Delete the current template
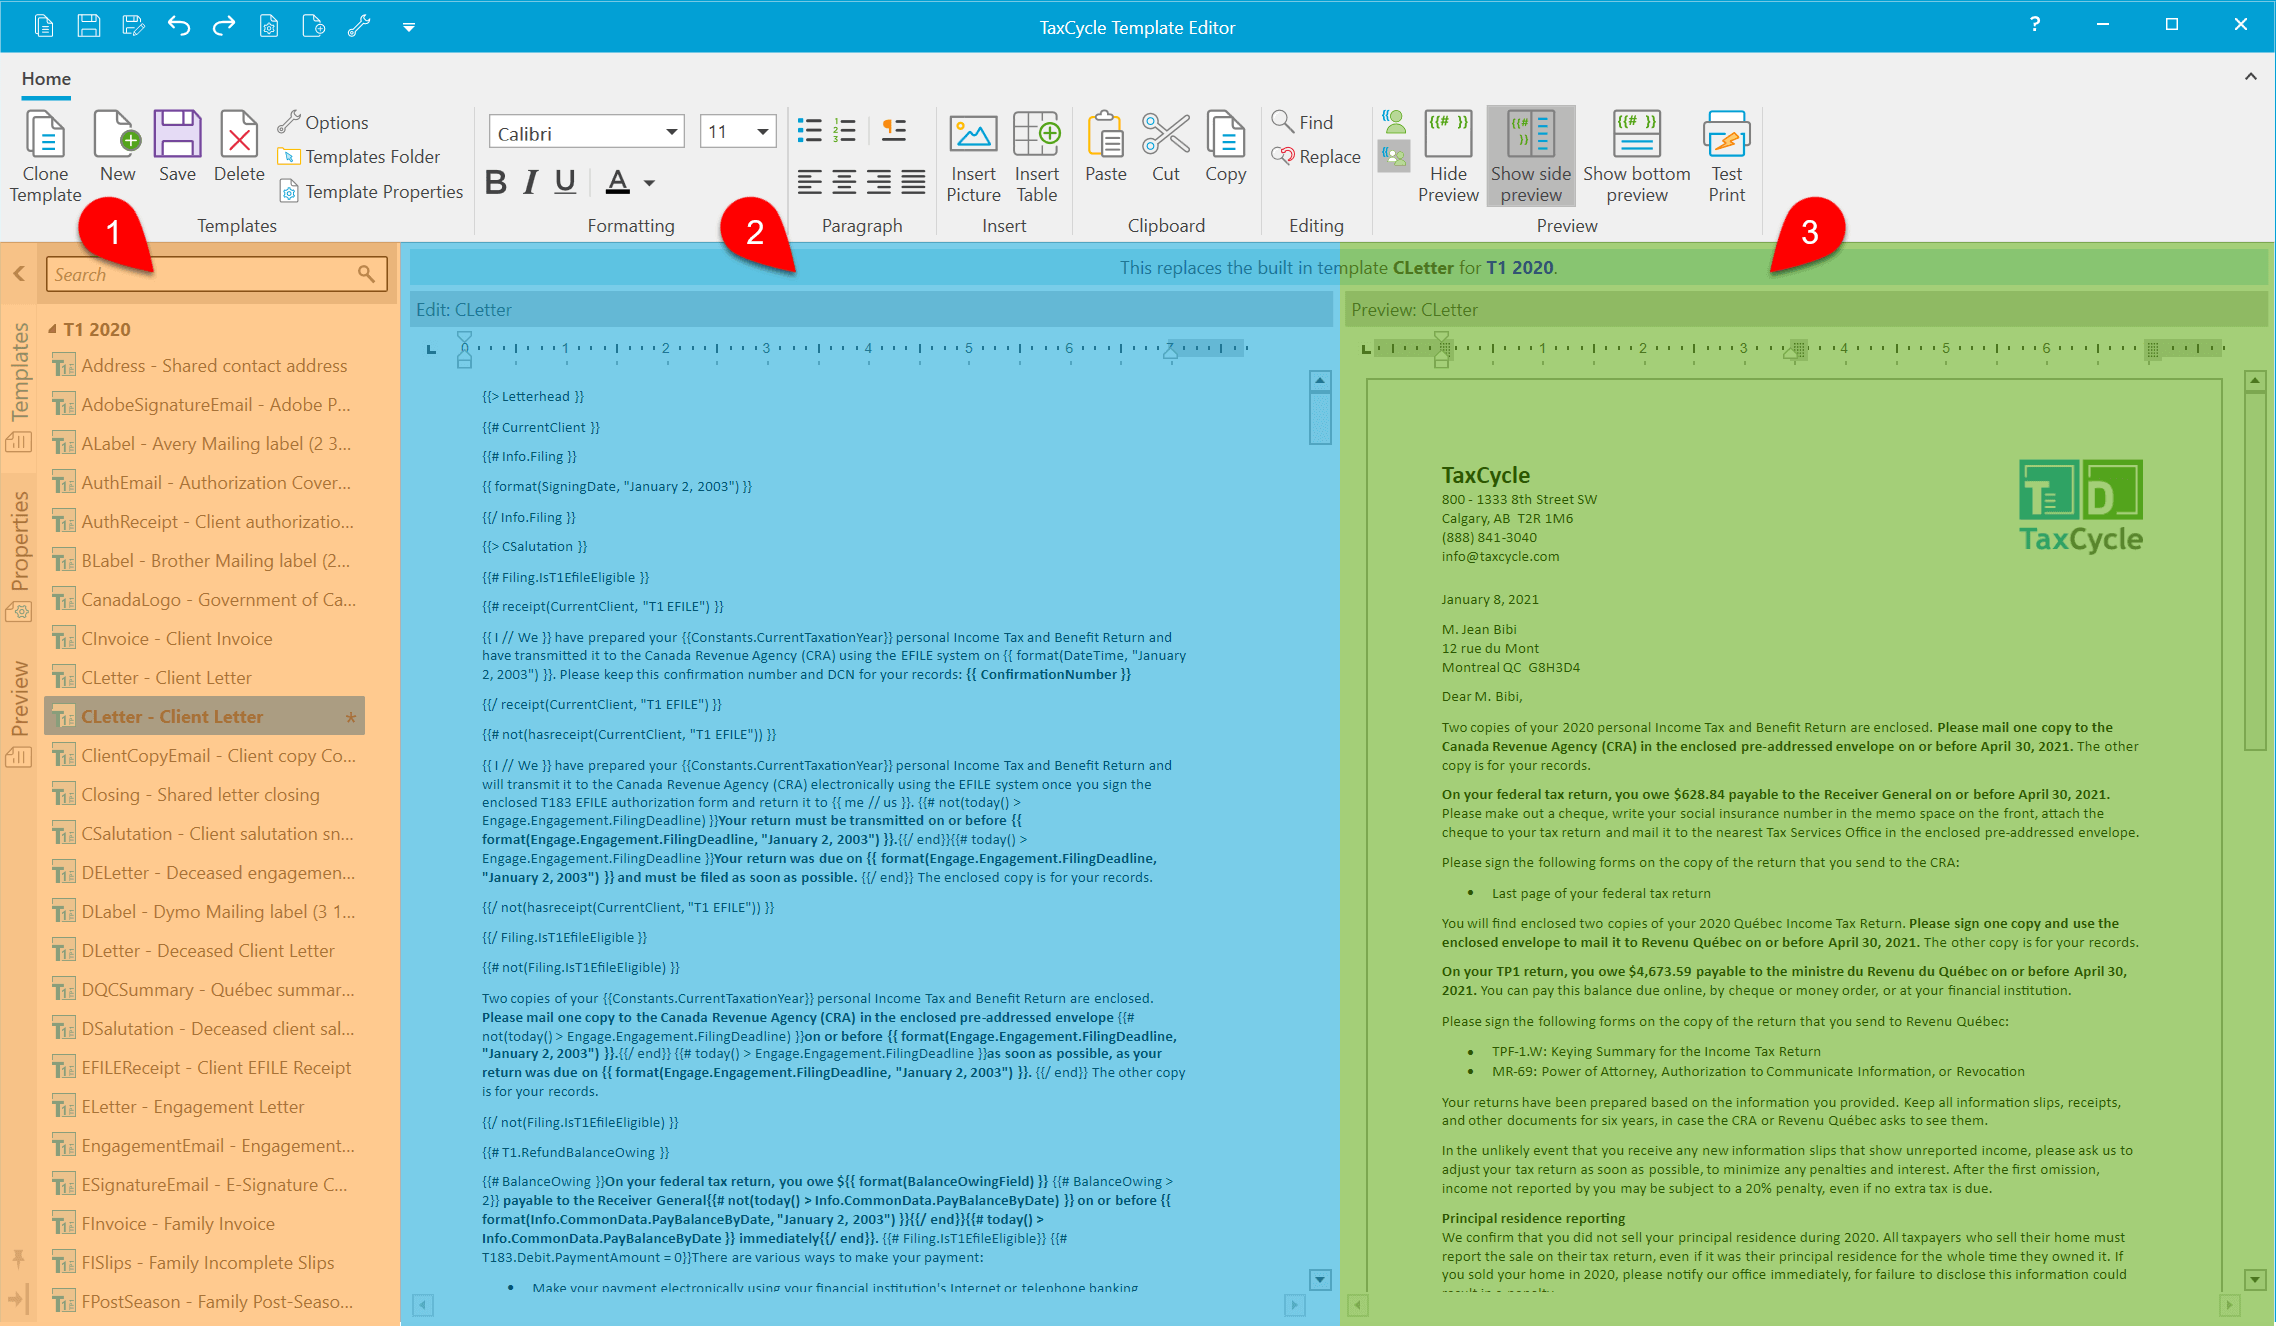Viewport: 2276px width, 1326px height. tap(239, 147)
